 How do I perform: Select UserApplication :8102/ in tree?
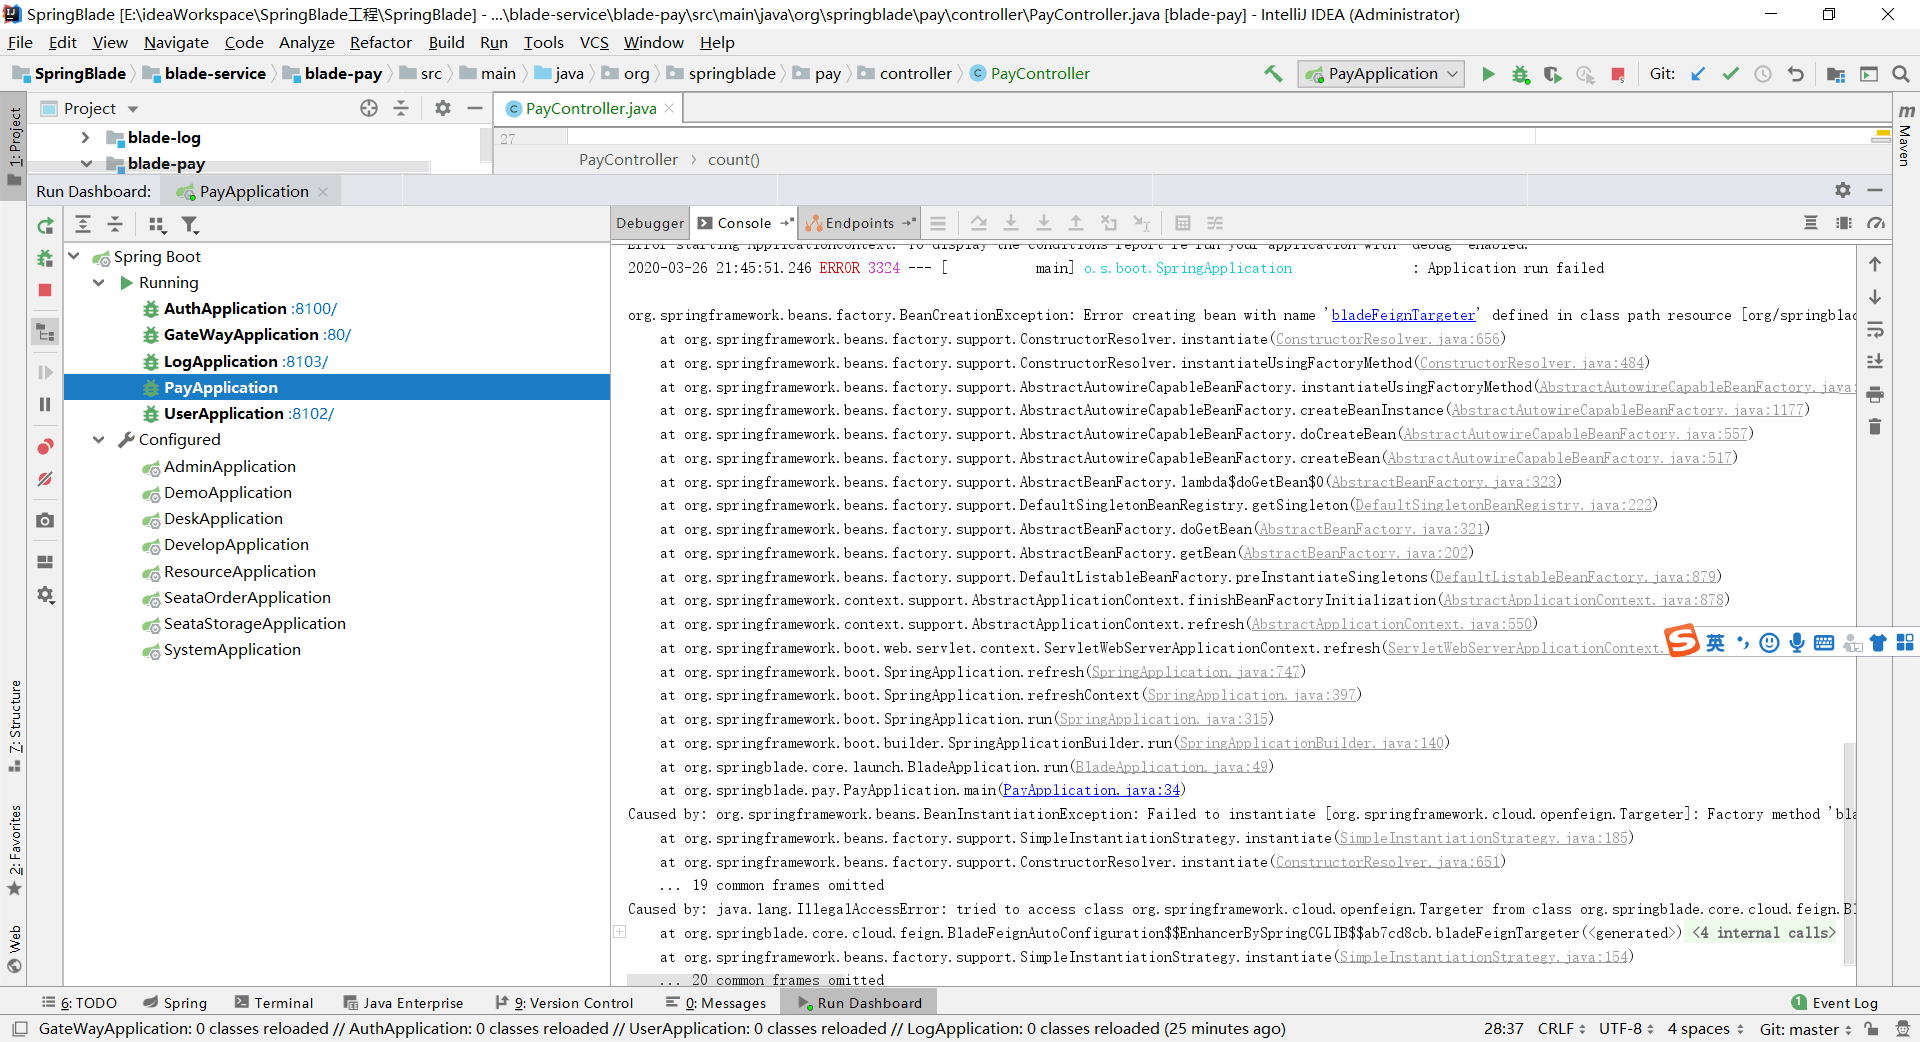248,413
